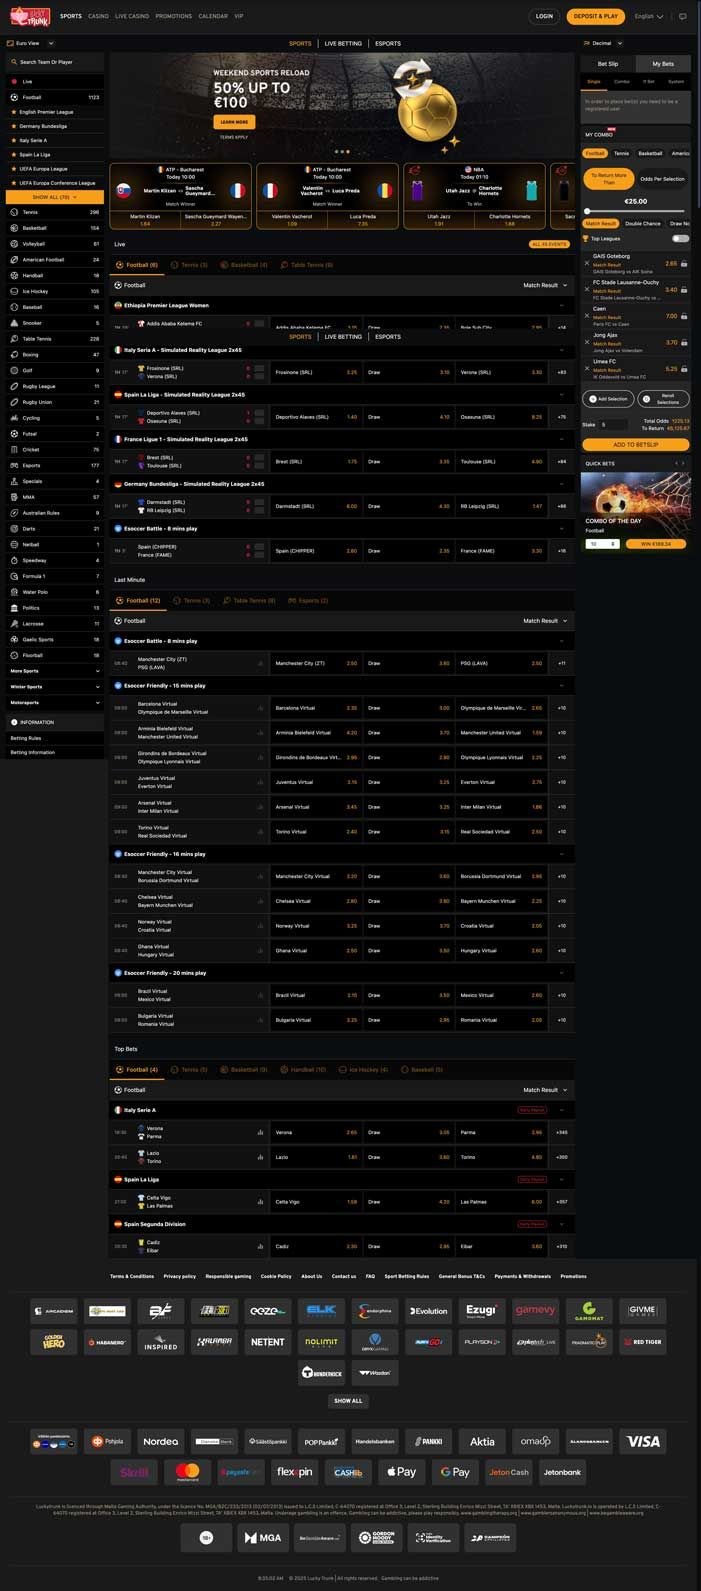
Task: Select Esports icon in sidebar
Action: (14, 465)
